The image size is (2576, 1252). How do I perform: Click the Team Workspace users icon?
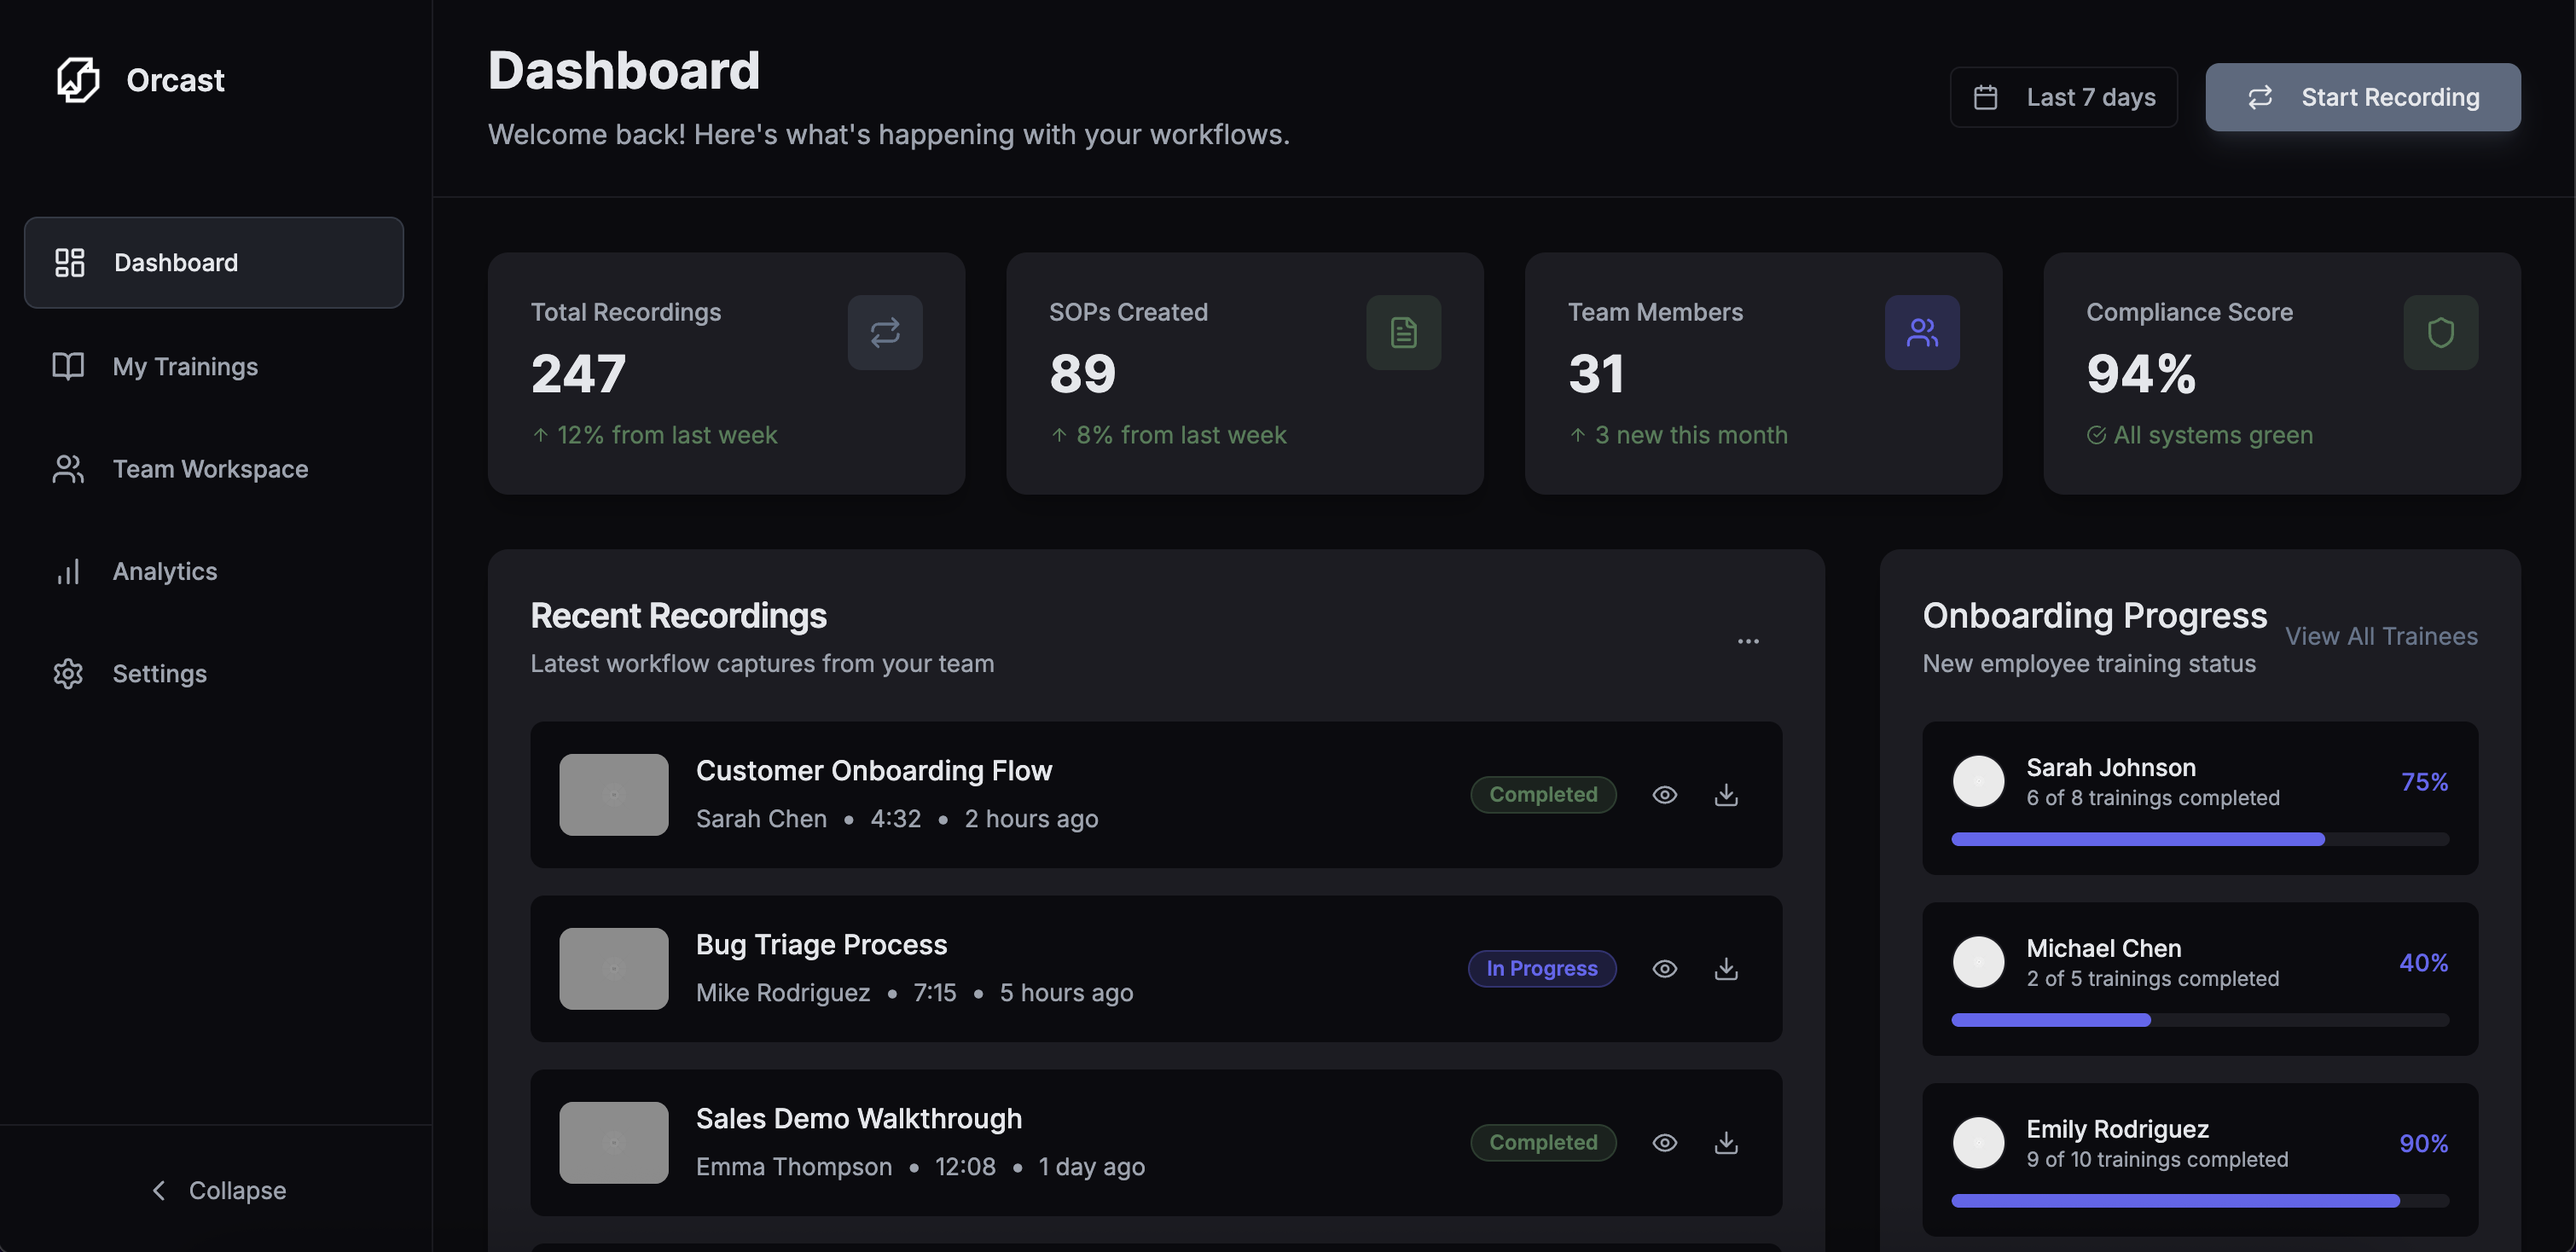click(x=68, y=468)
